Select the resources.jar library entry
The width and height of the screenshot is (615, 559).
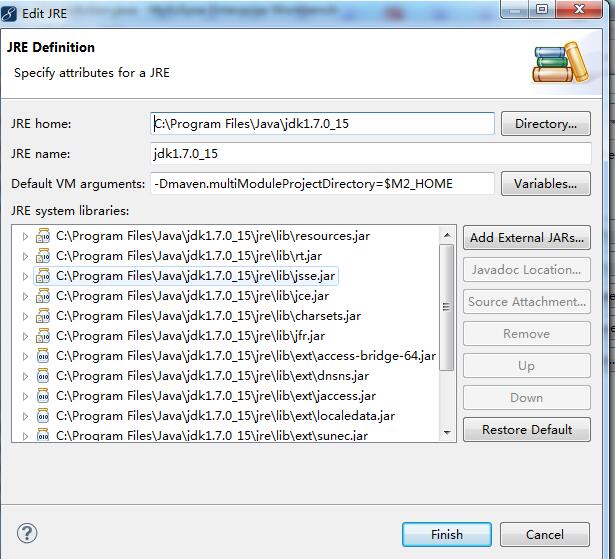point(213,236)
